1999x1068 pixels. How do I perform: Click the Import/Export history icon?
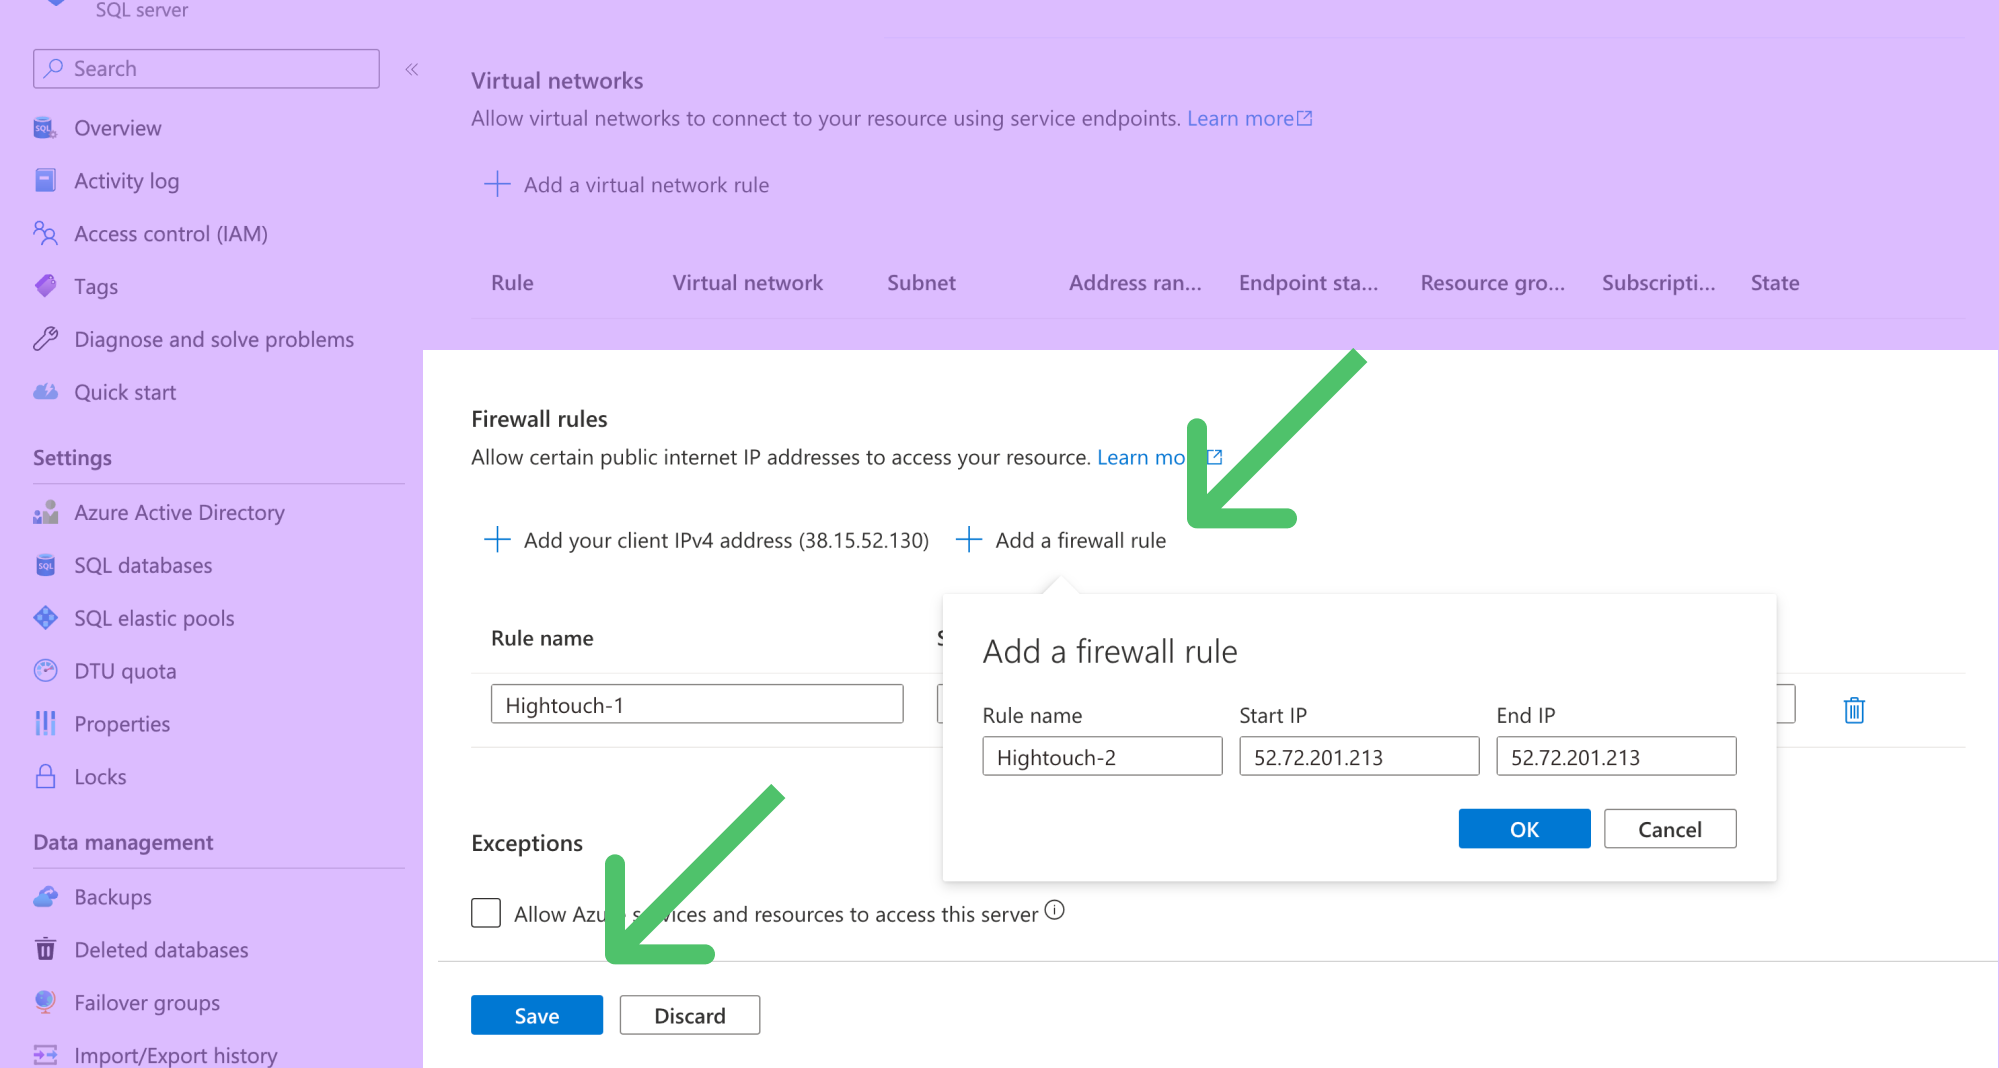tap(45, 1055)
